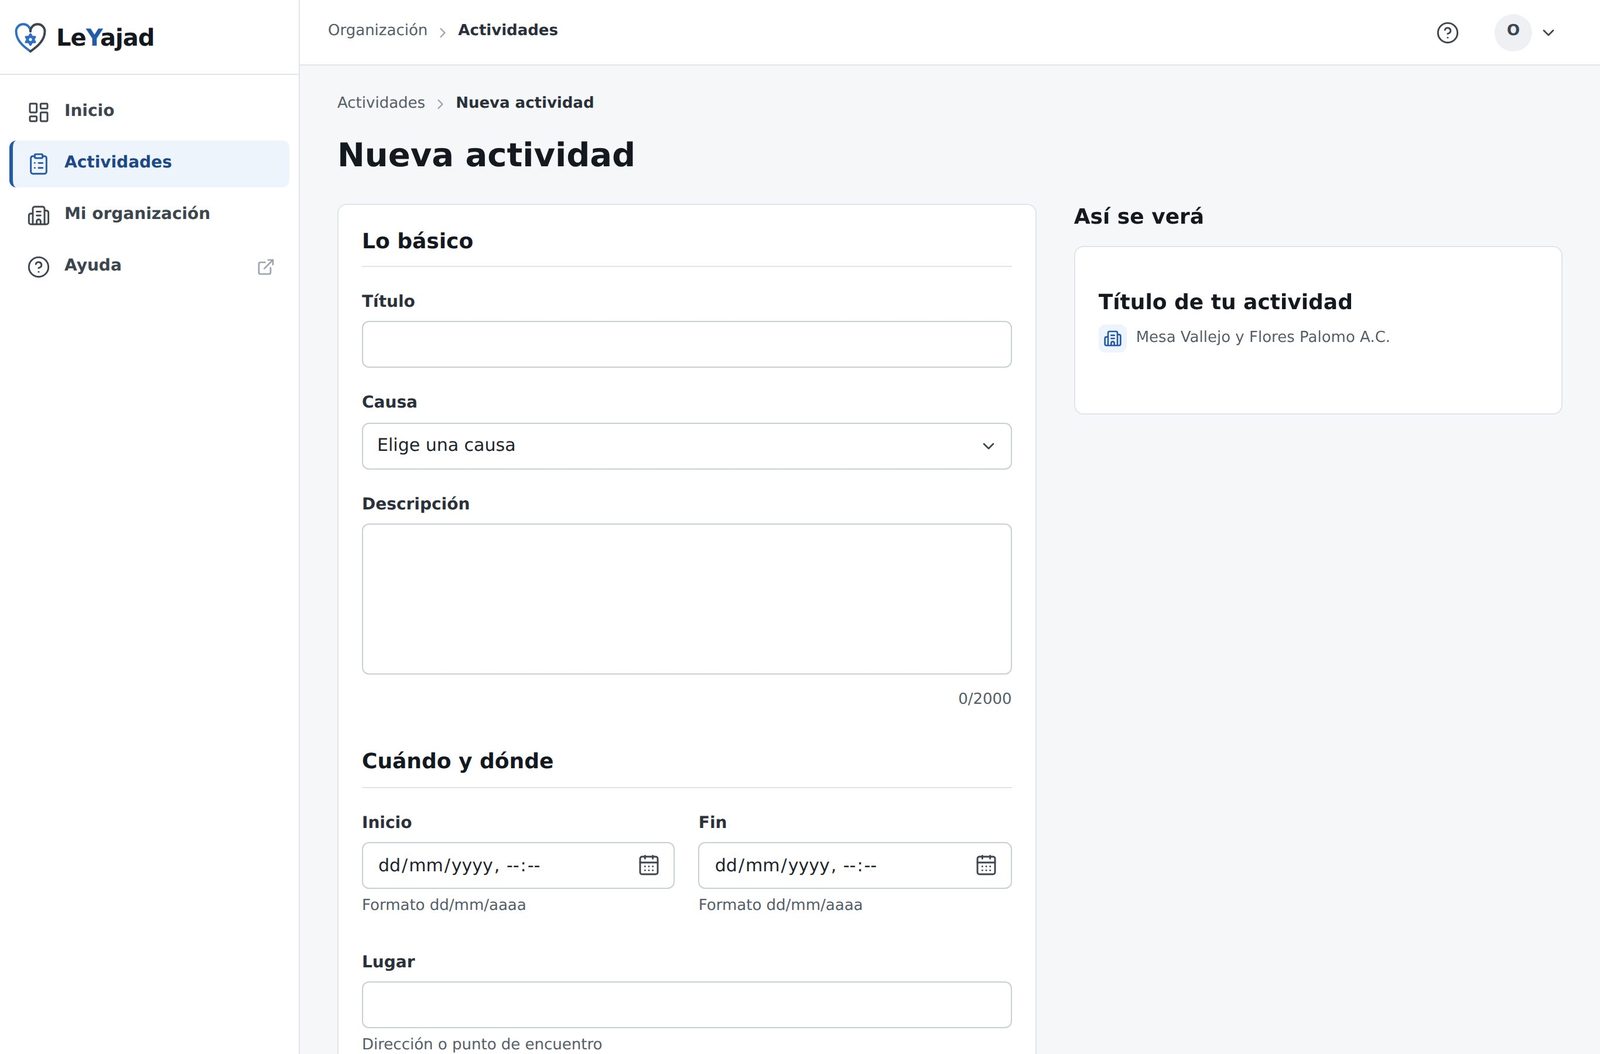Click the Así se verá heading
1600x1054 pixels.
tap(1138, 216)
